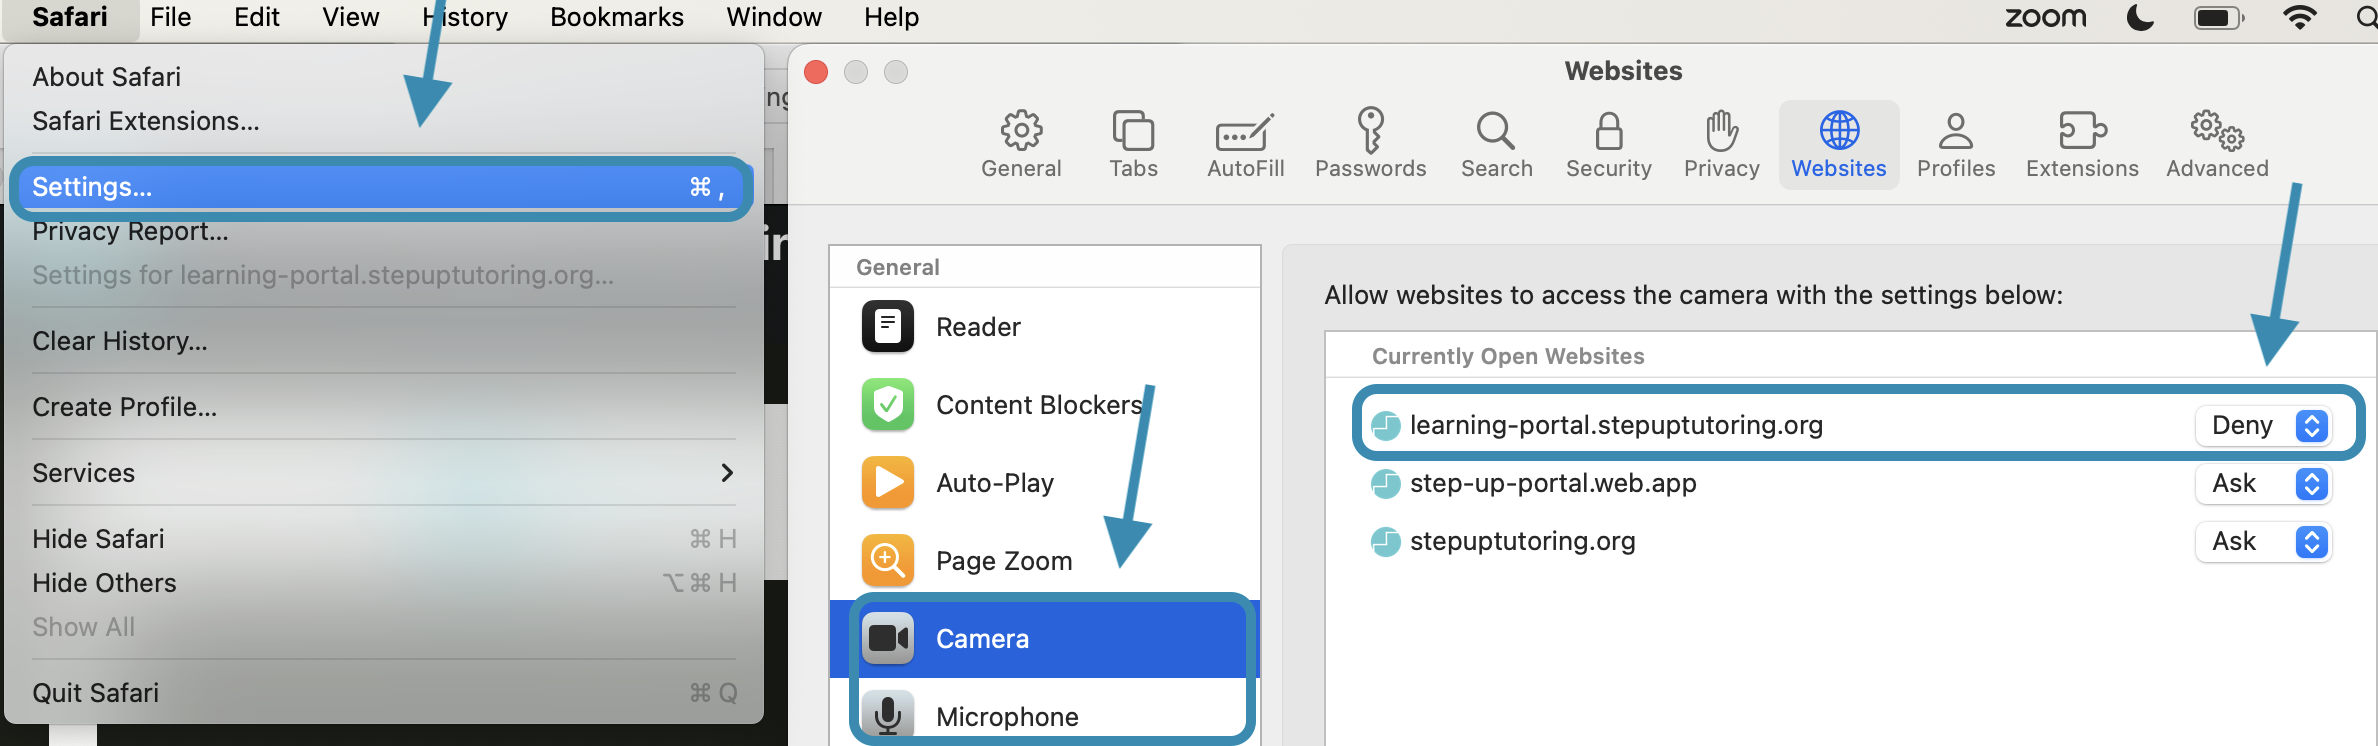This screenshot has height=746, width=2378.
Task: Open the Edit menu
Action: coord(257,17)
